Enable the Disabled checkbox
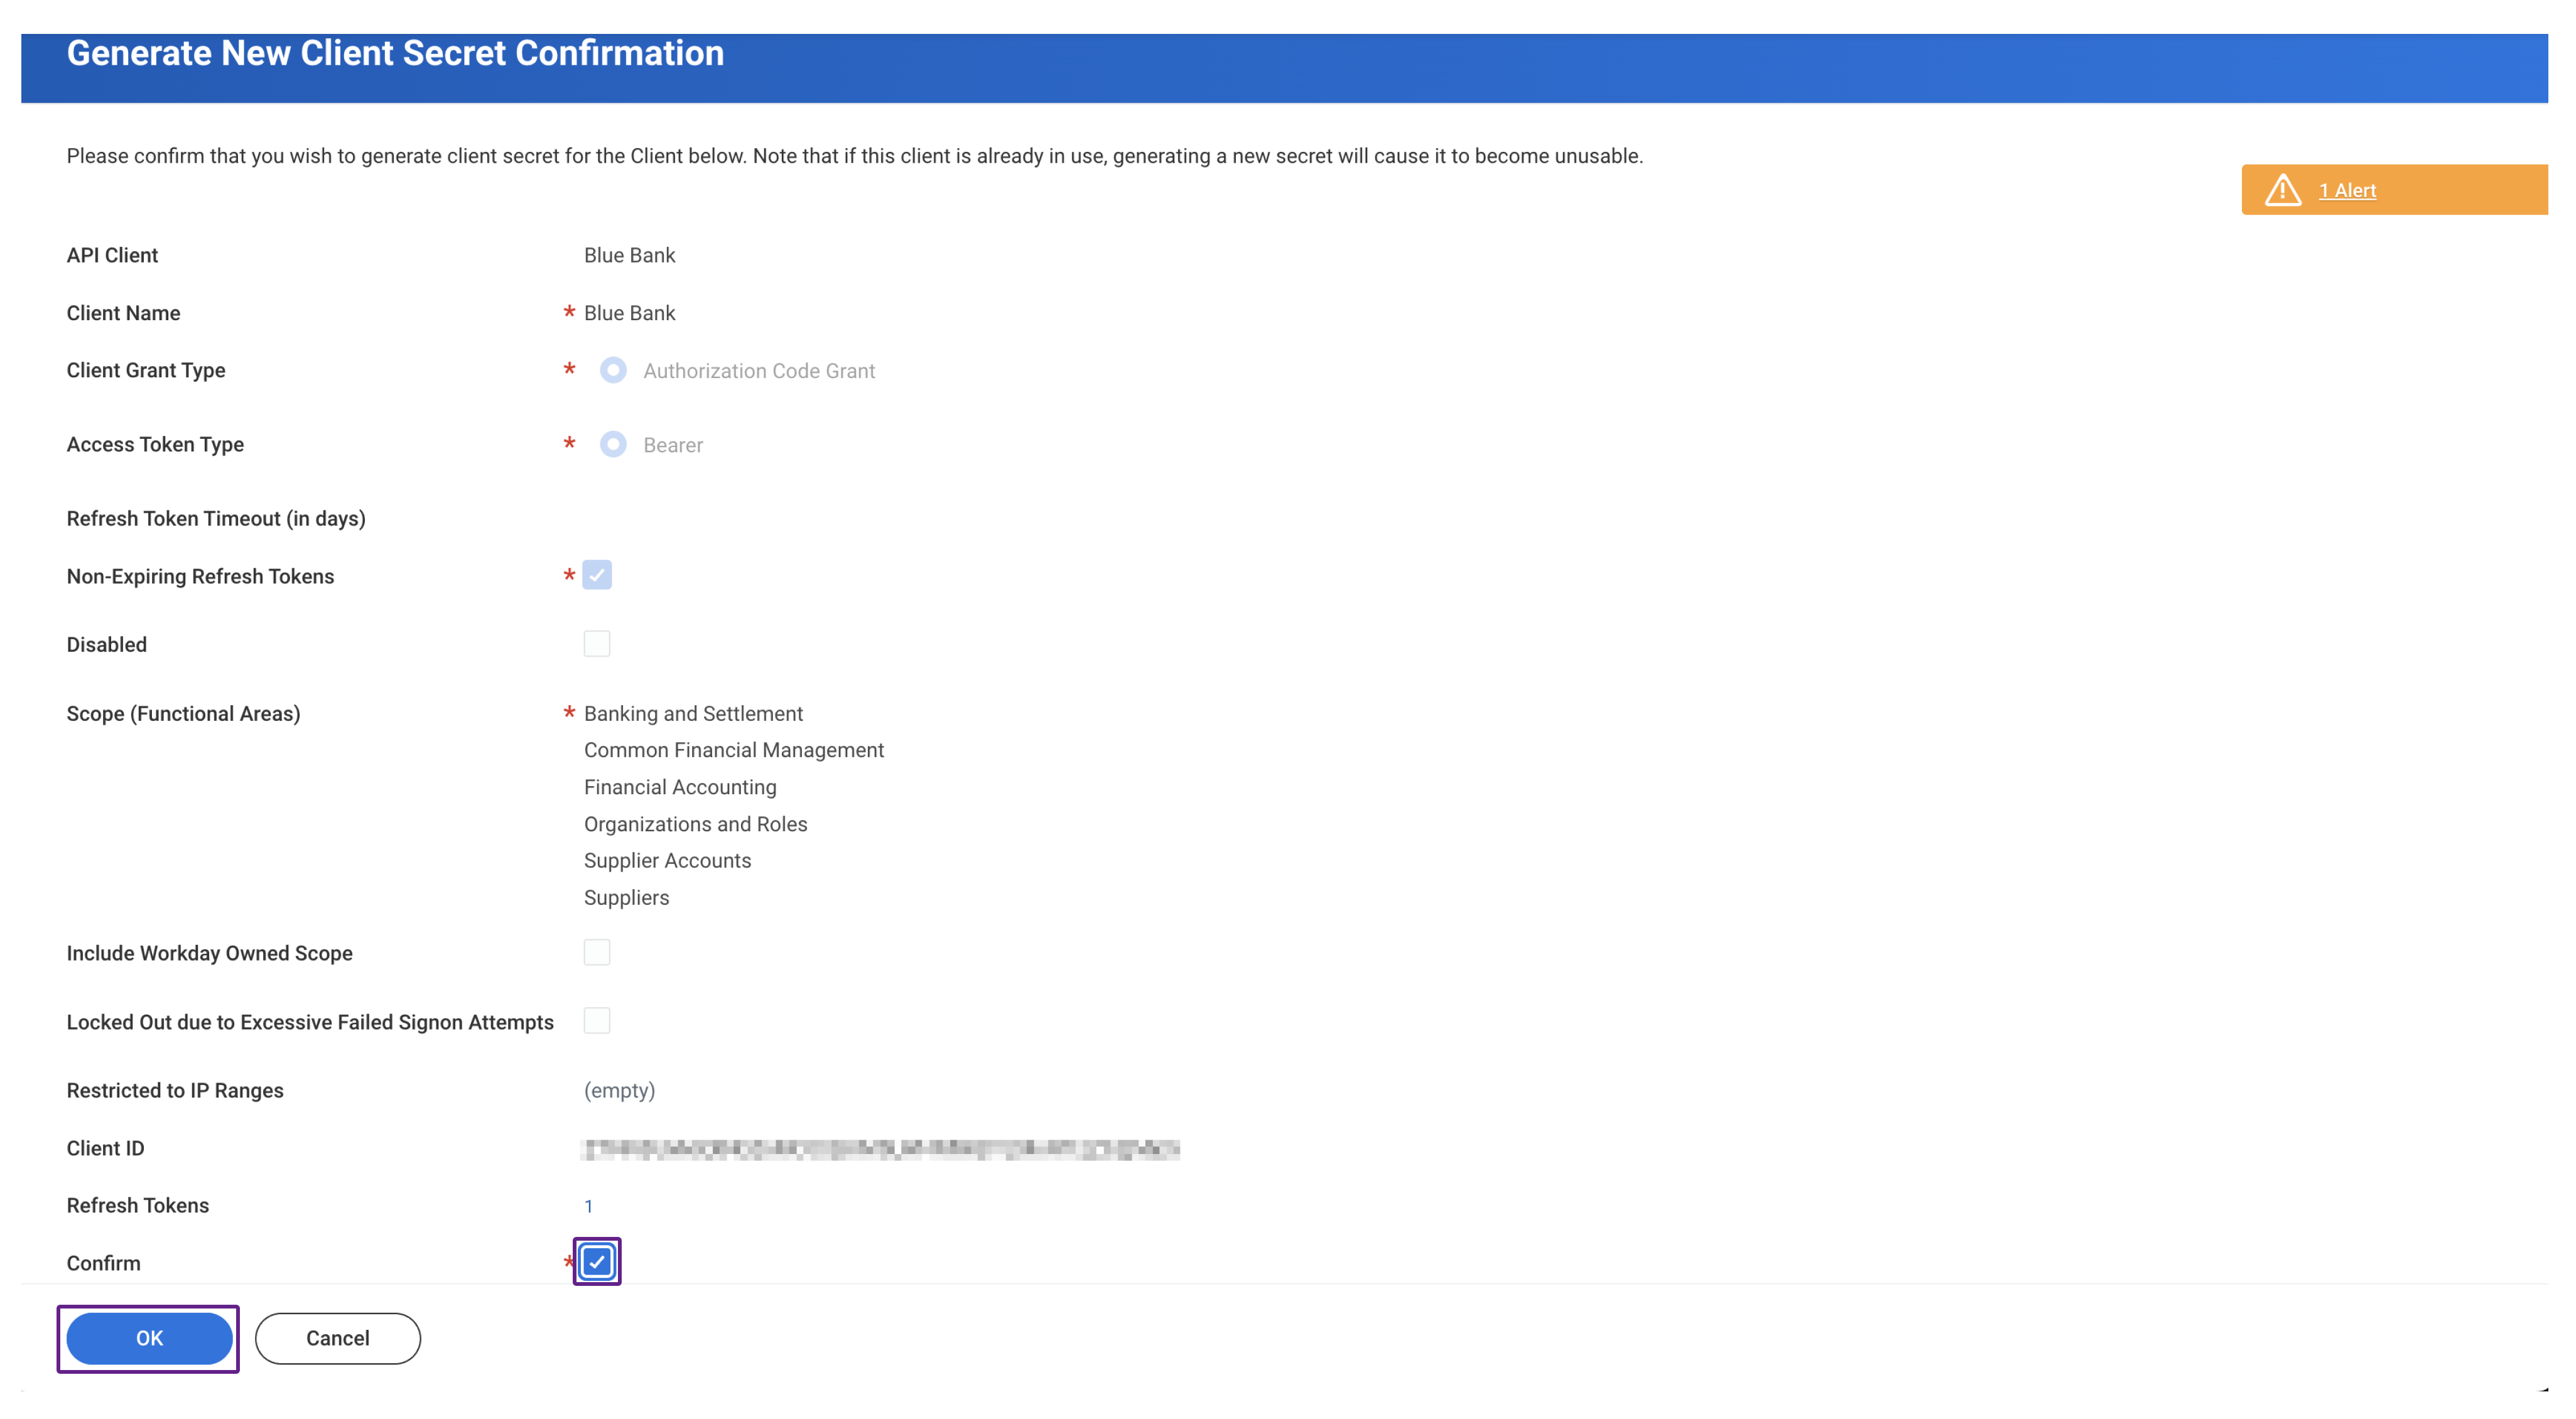This screenshot has width=2576, height=1419. click(x=597, y=643)
